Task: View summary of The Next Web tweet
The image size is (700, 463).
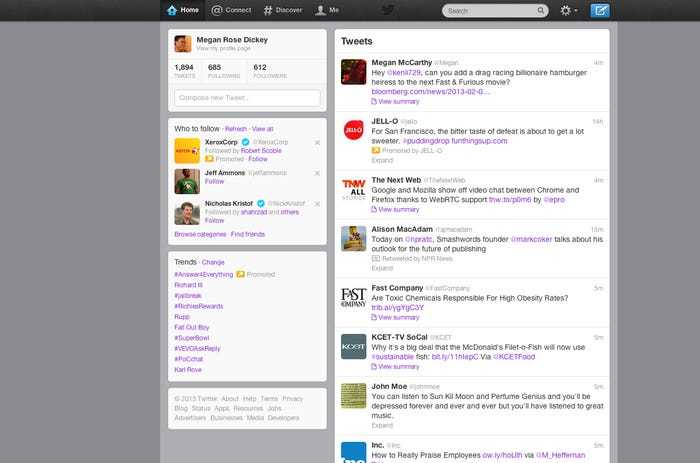Action: click(396, 210)
